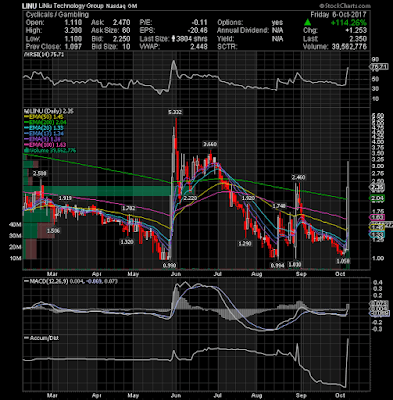This screenshot has width=393, height=400.
Task: Click the LINU ticker symbol in the header
Action: (29, 6)
